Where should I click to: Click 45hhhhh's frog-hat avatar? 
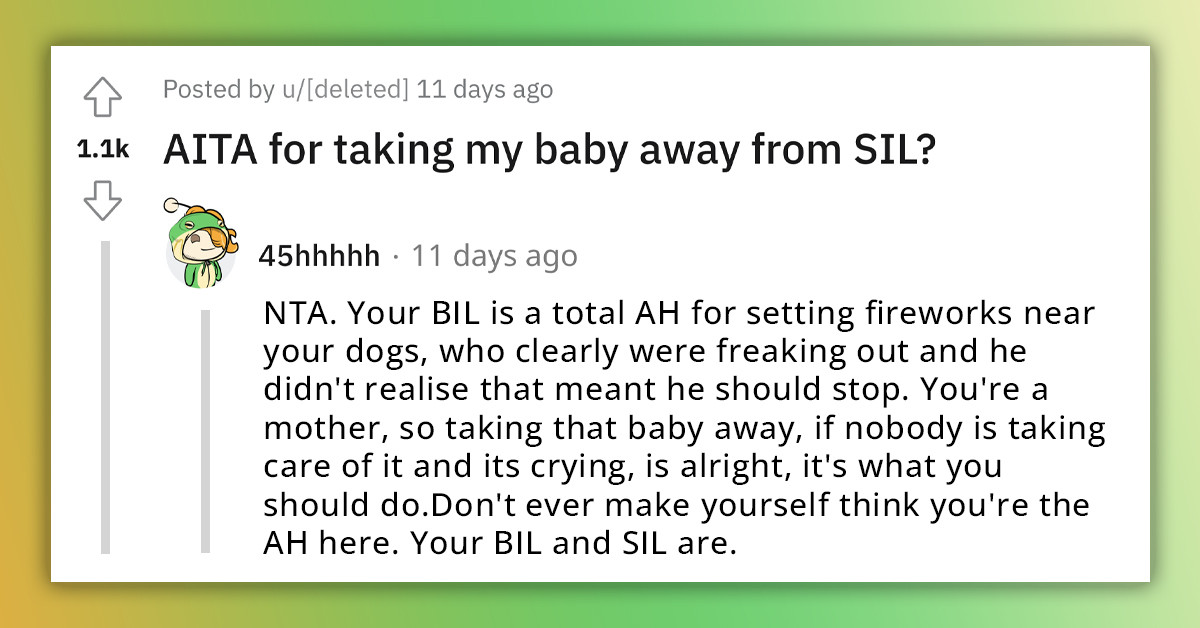(x=201, y=252)
